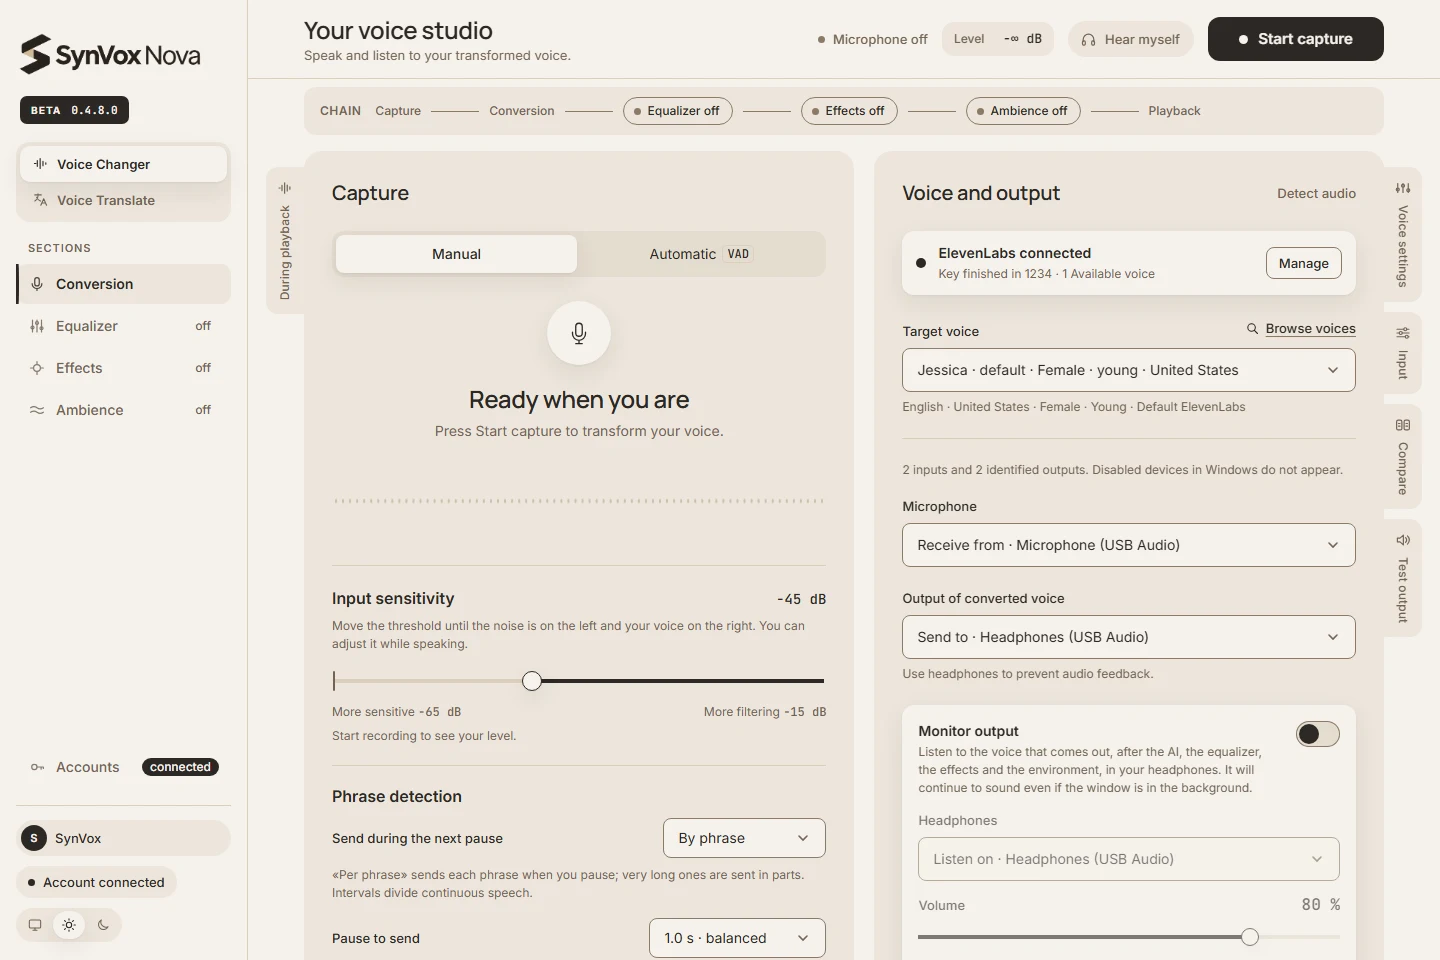Select the dark theme moon icon
Viewport: 1440px width, 960px height.
[103, 925]
